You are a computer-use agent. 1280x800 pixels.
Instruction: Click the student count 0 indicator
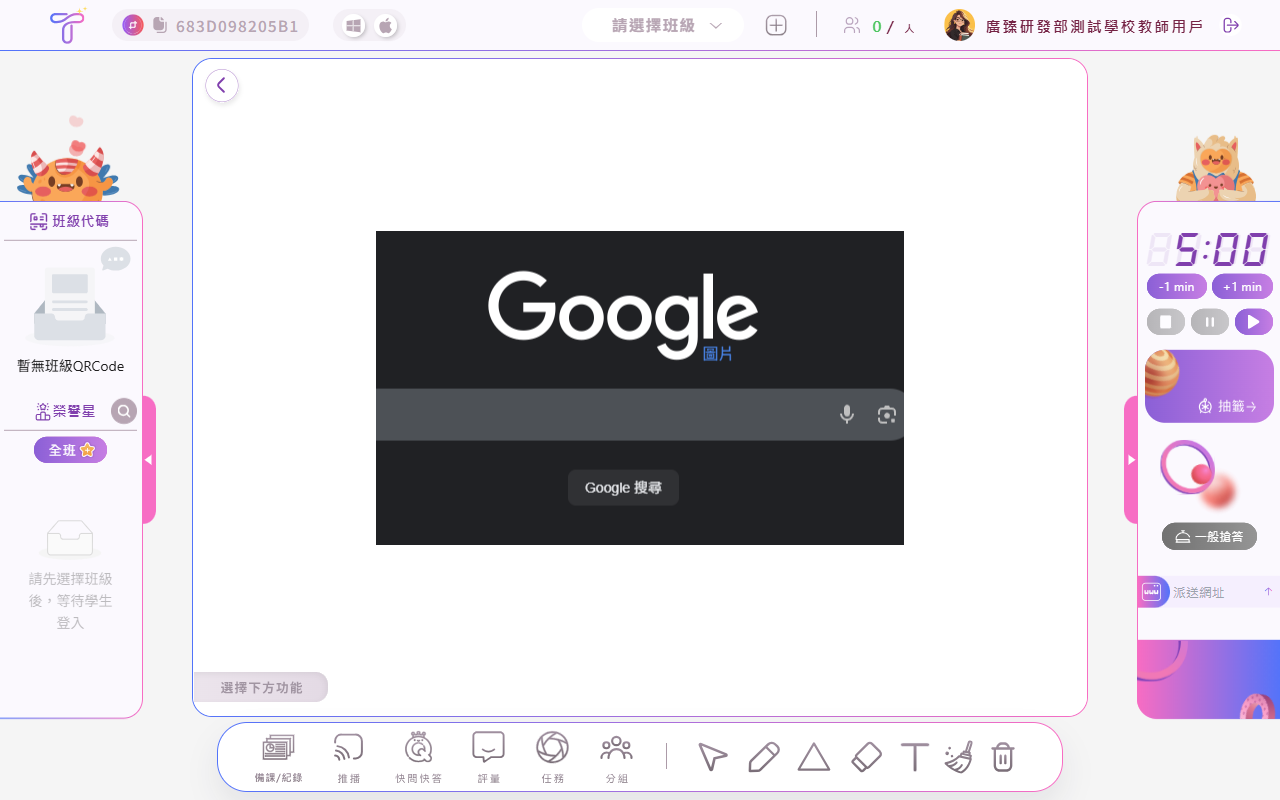pyautogui.click(x=877, y=26)
